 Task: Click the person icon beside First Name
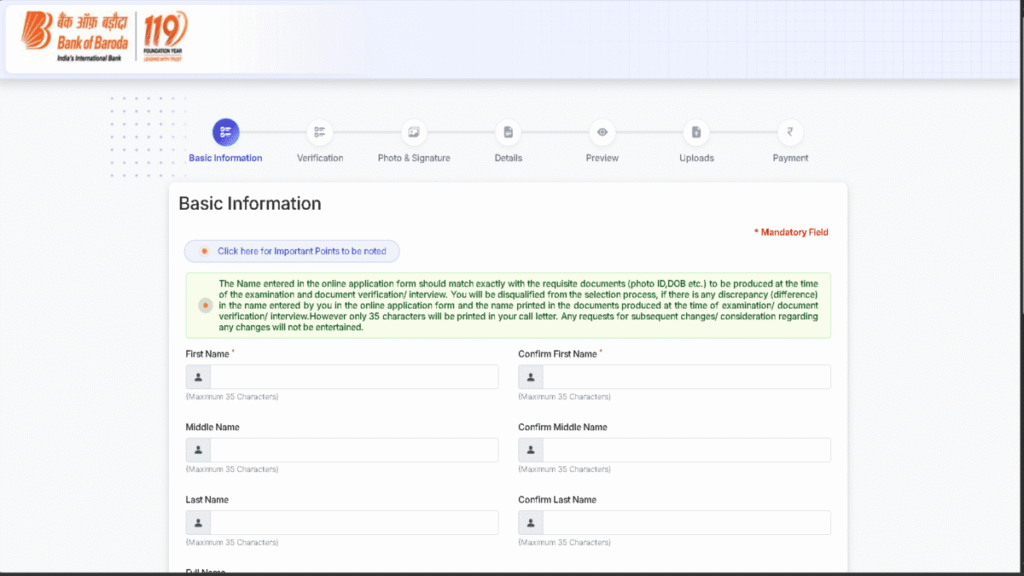198,377
